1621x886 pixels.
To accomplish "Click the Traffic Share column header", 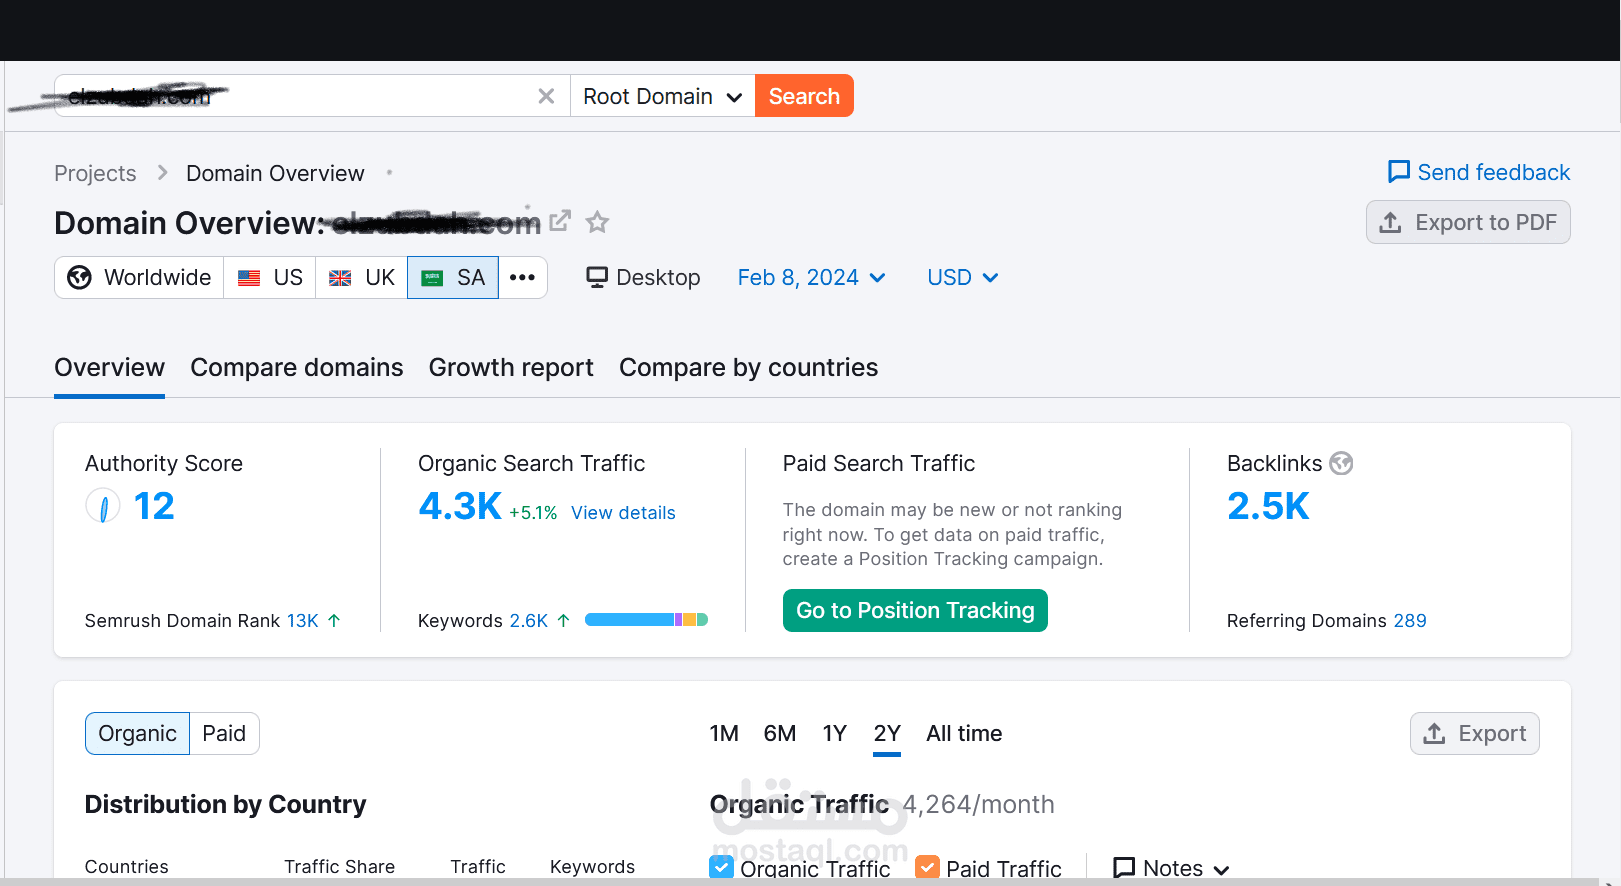I will coord(339,867).
